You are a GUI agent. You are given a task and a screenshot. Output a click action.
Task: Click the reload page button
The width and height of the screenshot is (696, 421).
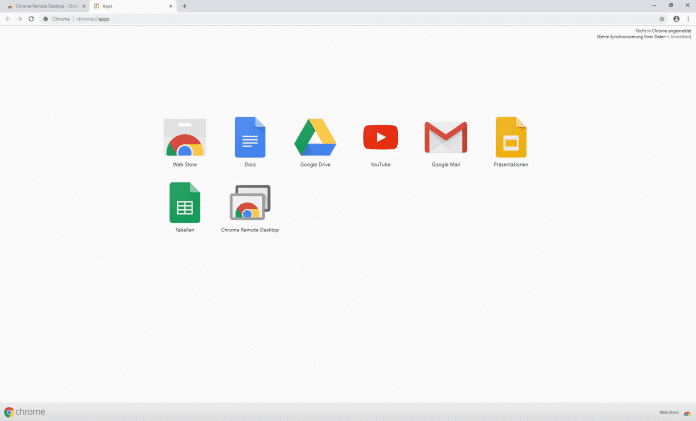click(31, 19)
